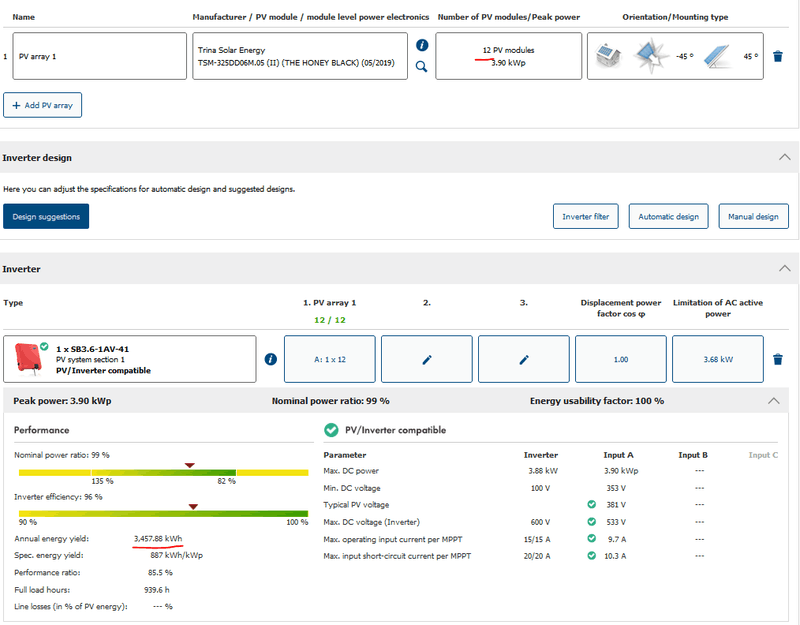Add a new PV array
The image size is (800, 625).
[x=43, y=105]
